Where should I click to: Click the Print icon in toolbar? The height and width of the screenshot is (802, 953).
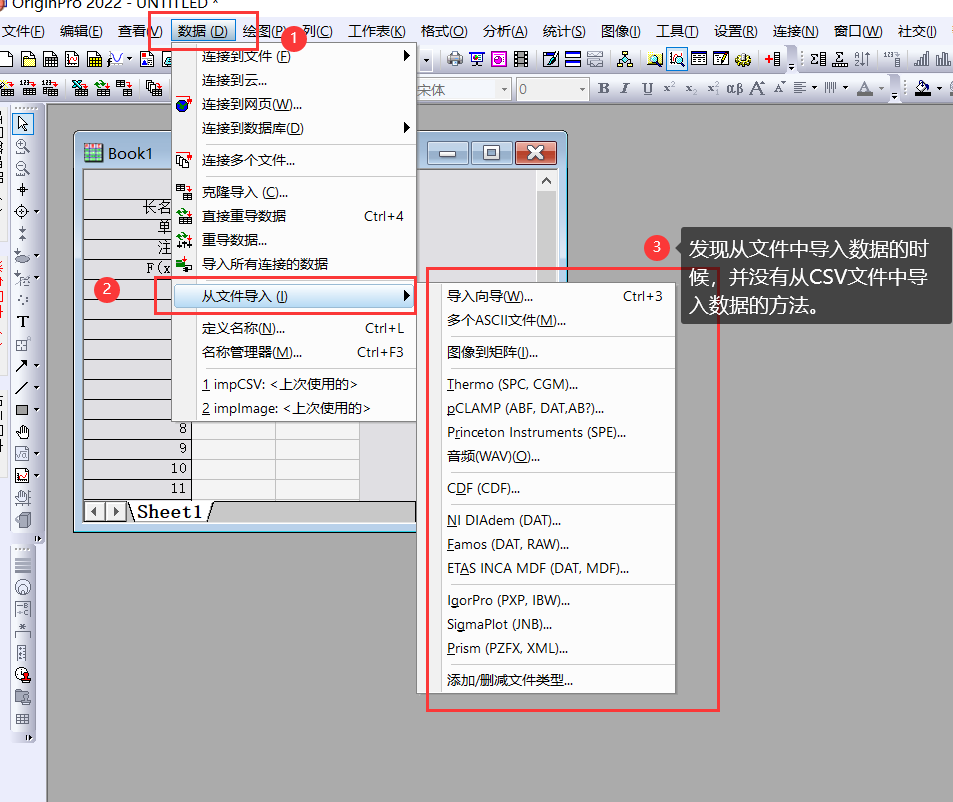click(454, 59)
